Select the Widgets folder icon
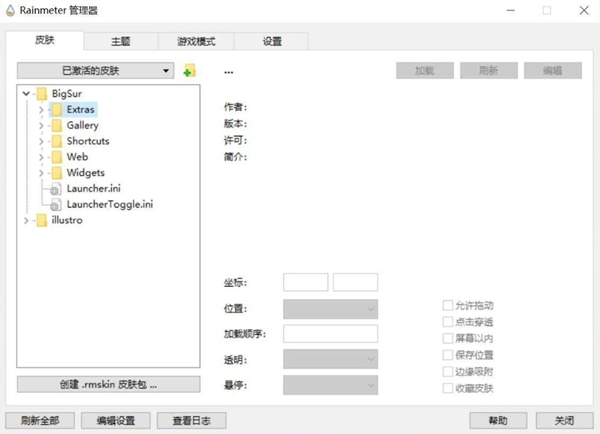Image resolution: width=600 pixels, height=434 pixels. coord(57,173)
